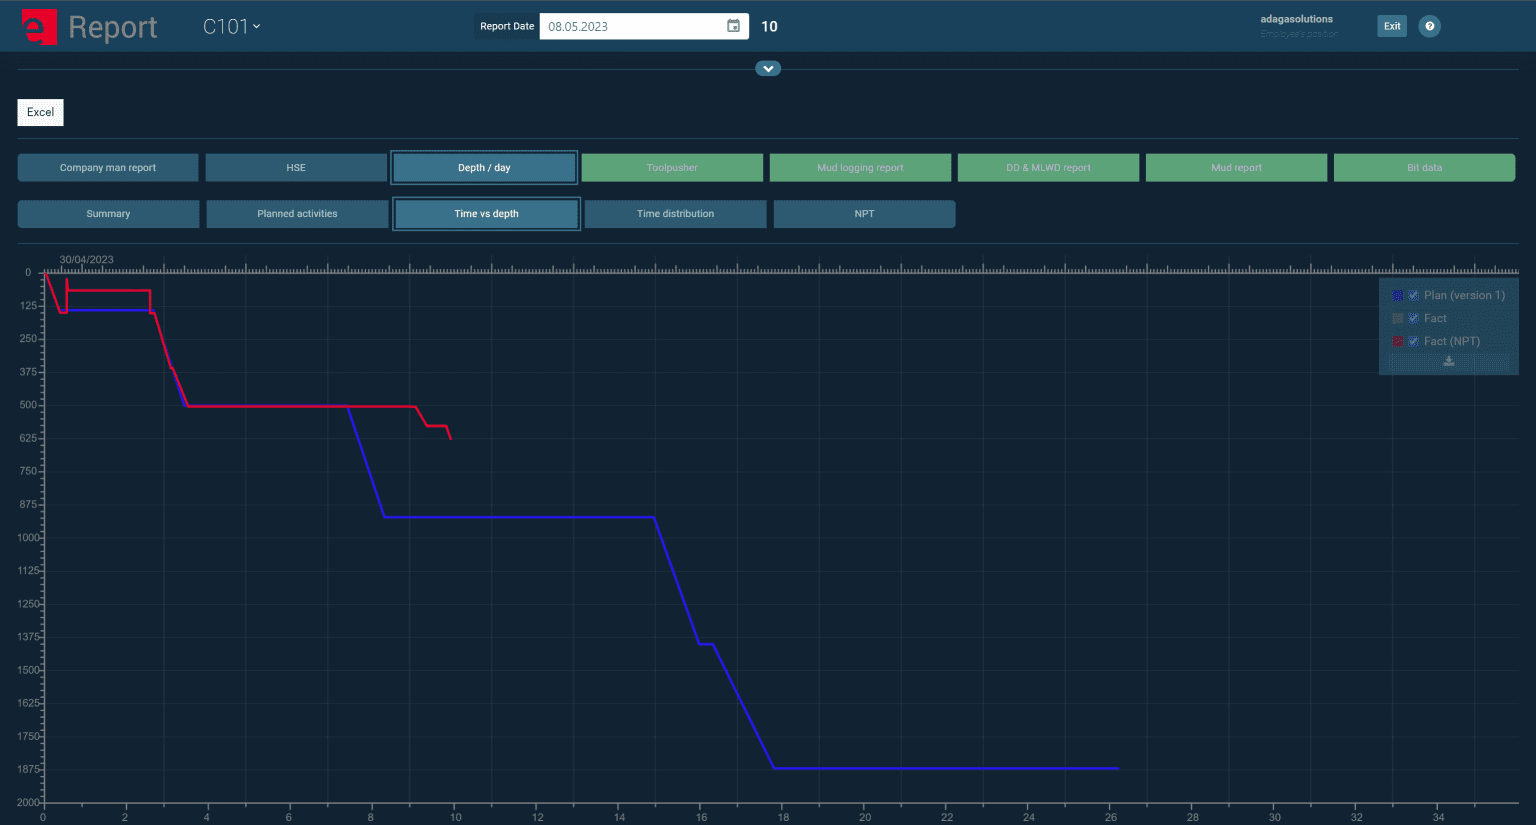Open the Bit data tab
Screen dimensions: 1536x825
pos(1424,167)
